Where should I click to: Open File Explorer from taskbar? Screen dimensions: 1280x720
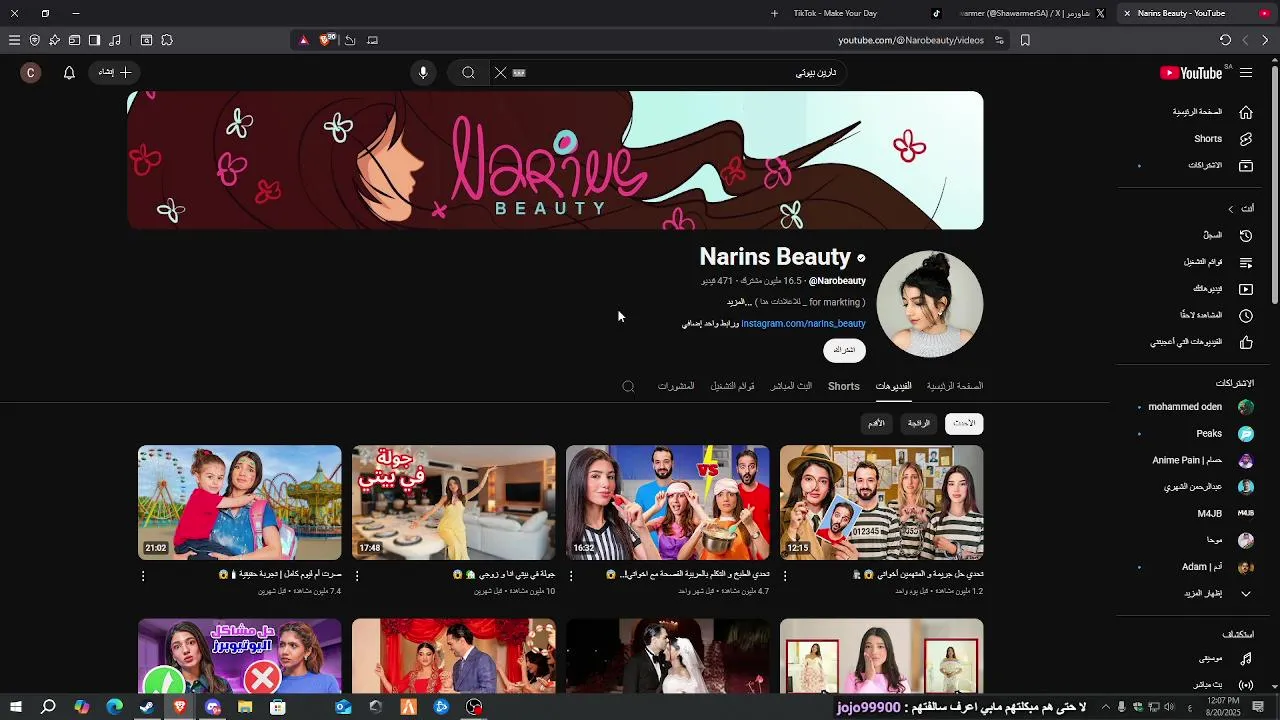(x=245, y=707)
